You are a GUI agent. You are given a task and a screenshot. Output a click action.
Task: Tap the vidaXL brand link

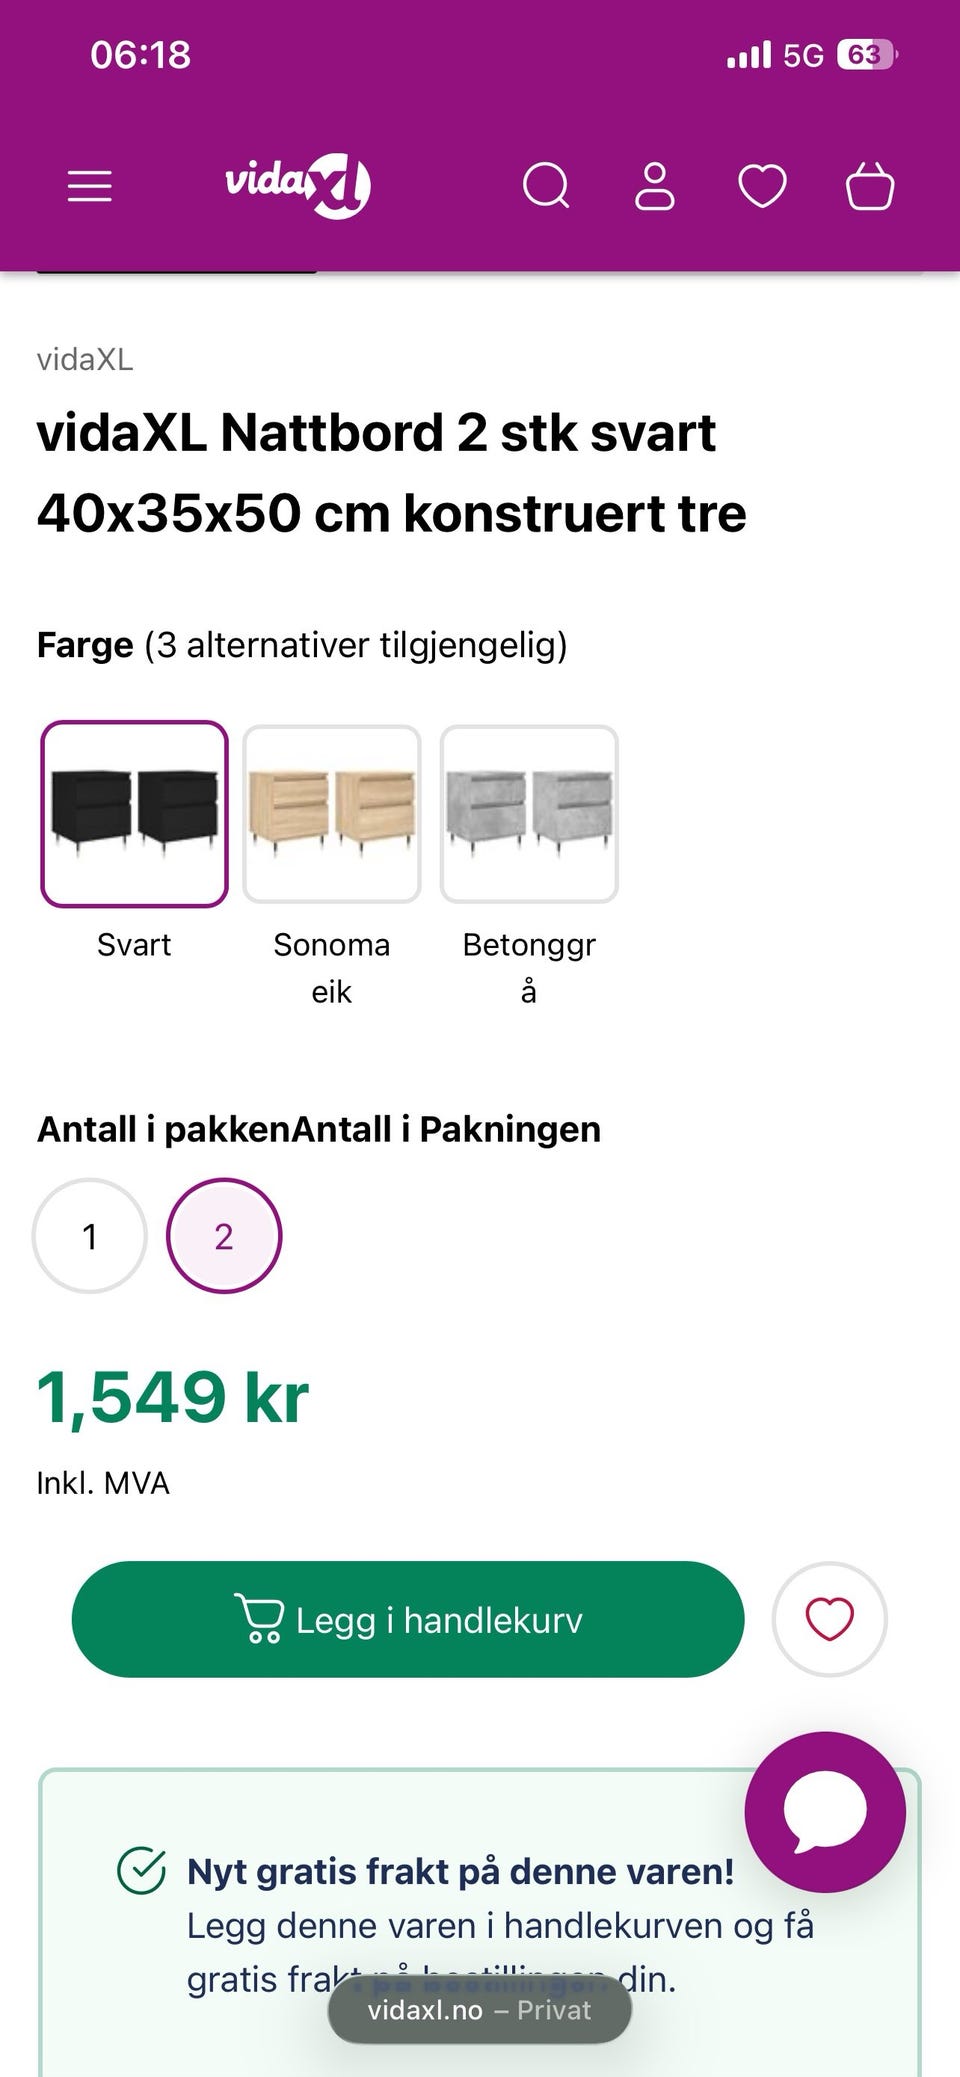pos(85,359)
